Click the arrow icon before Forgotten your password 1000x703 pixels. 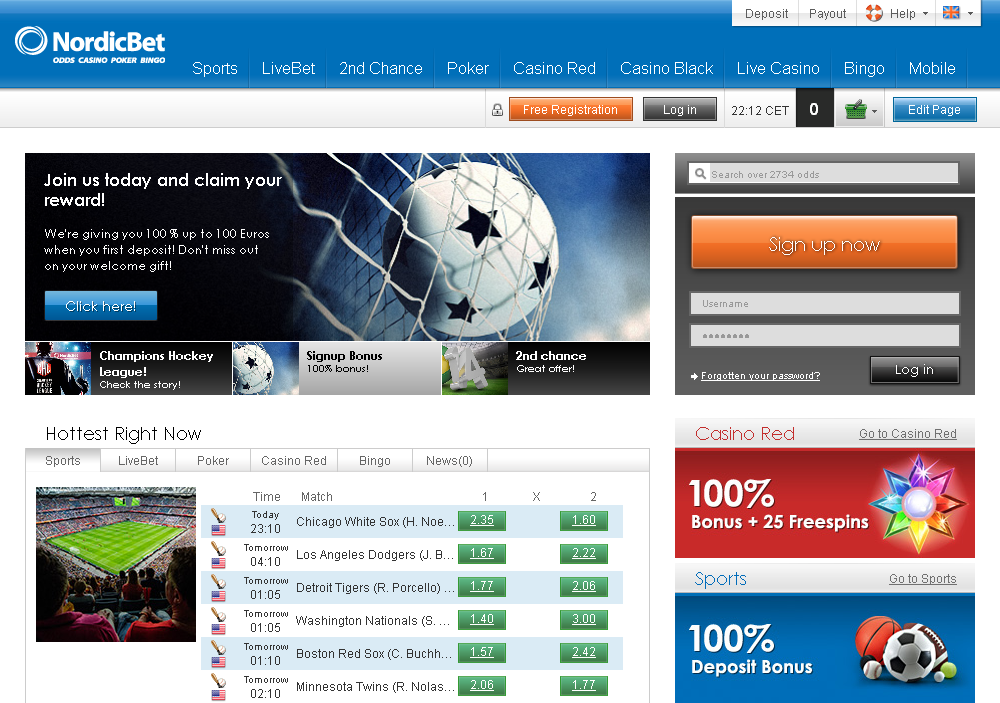coord(695,376)
